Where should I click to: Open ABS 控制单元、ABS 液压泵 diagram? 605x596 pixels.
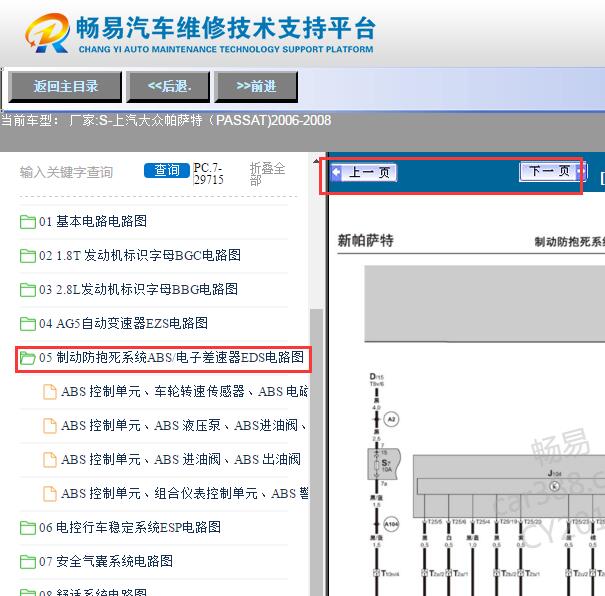184,425
